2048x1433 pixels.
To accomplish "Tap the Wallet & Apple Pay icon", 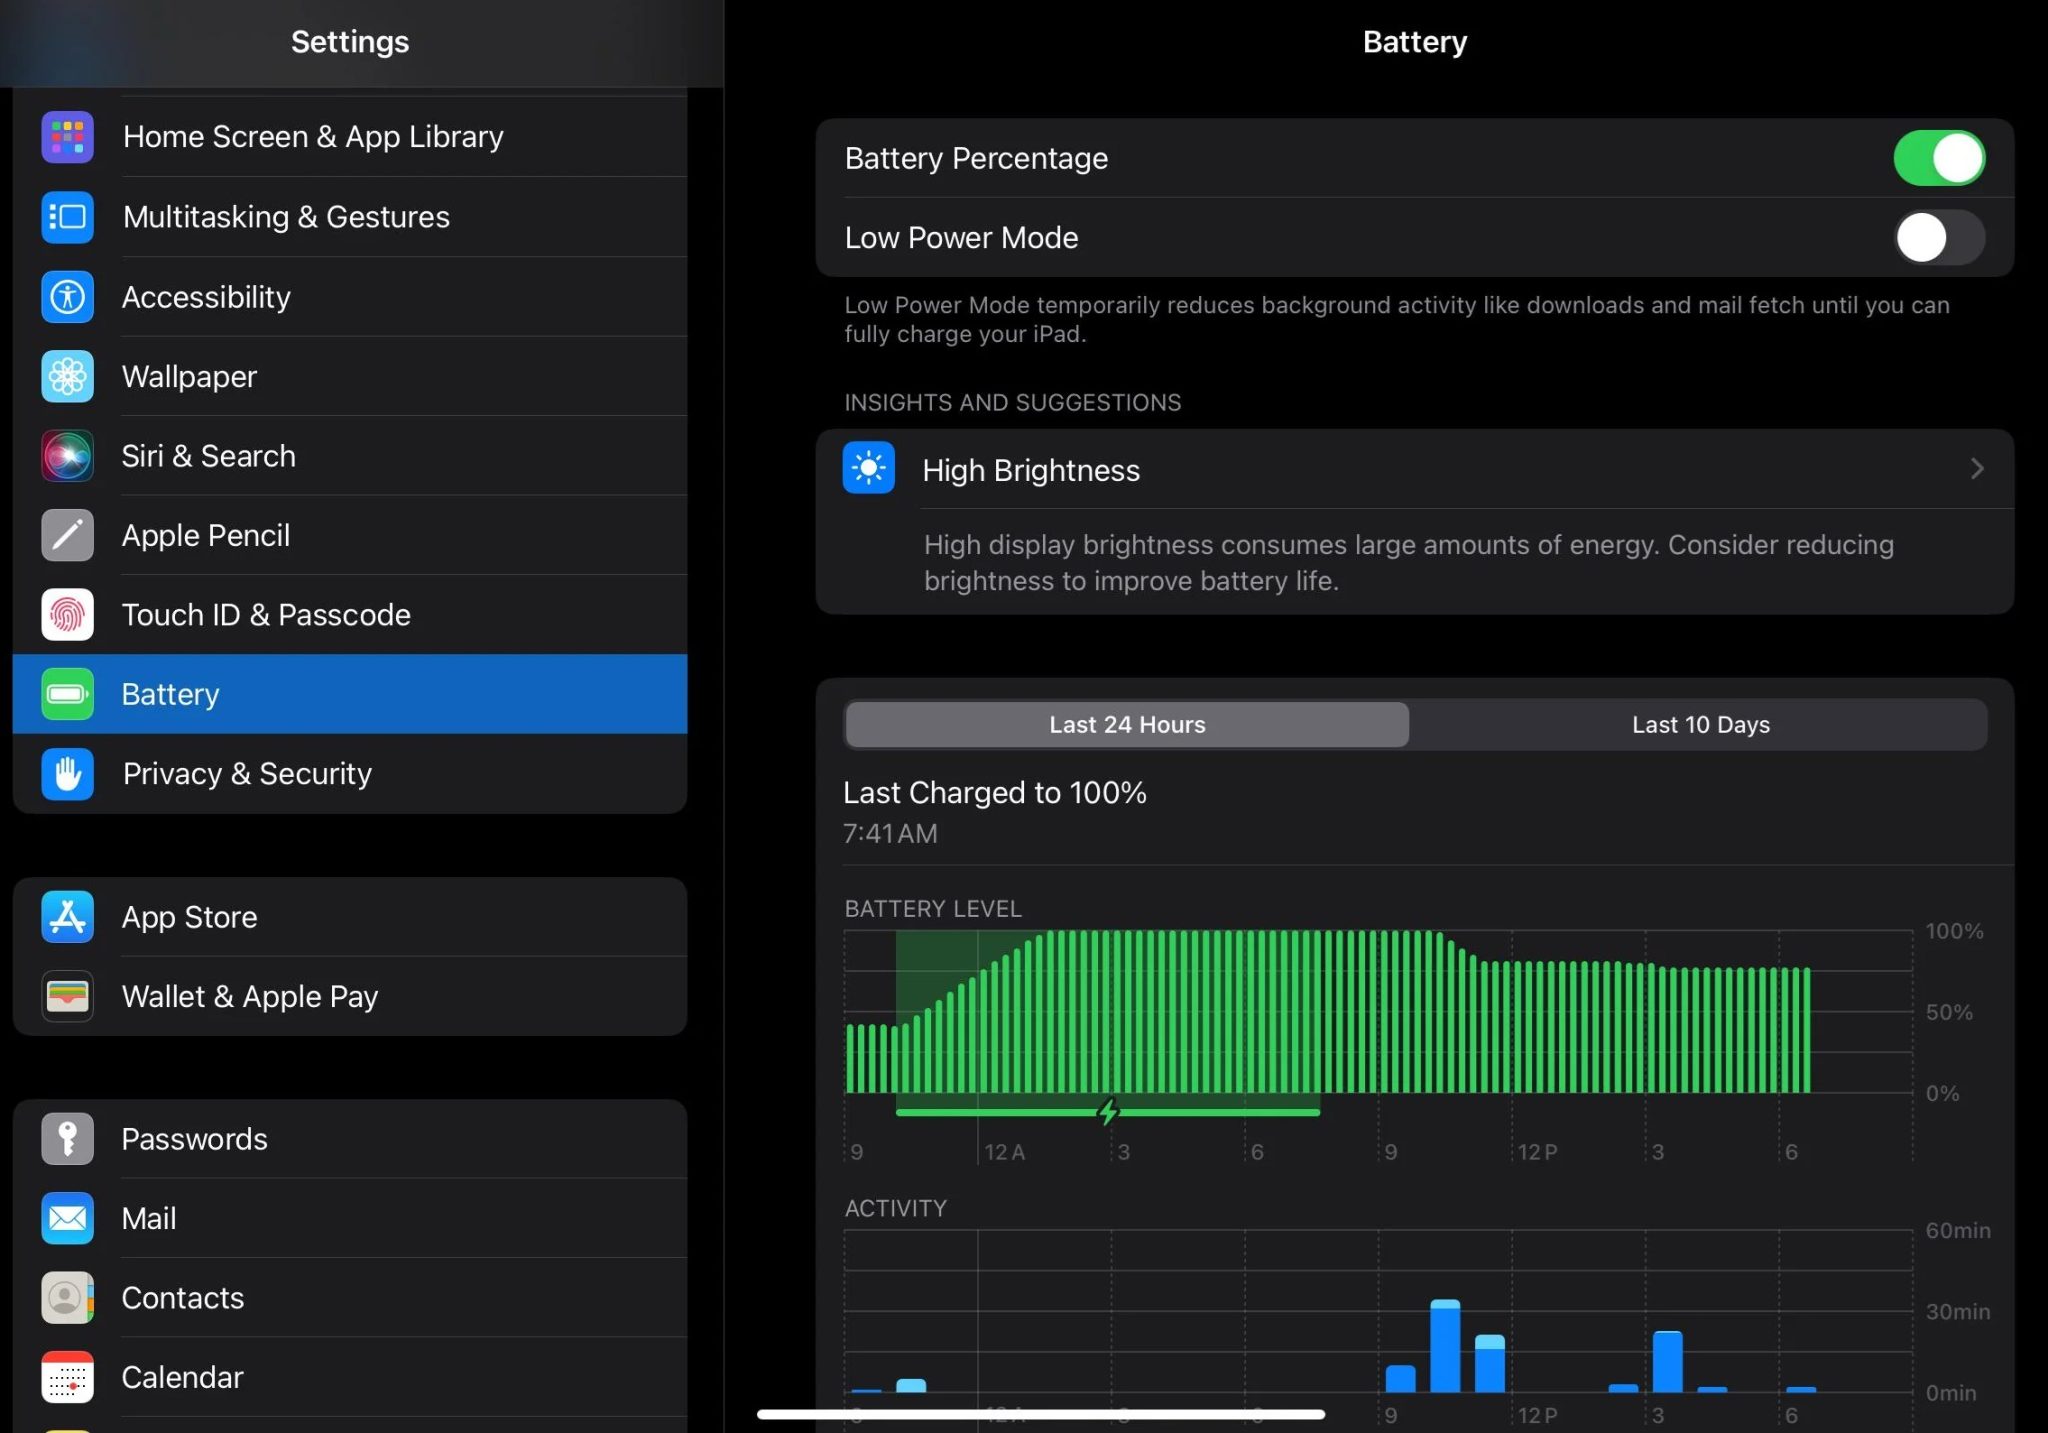I will (67, 996).
